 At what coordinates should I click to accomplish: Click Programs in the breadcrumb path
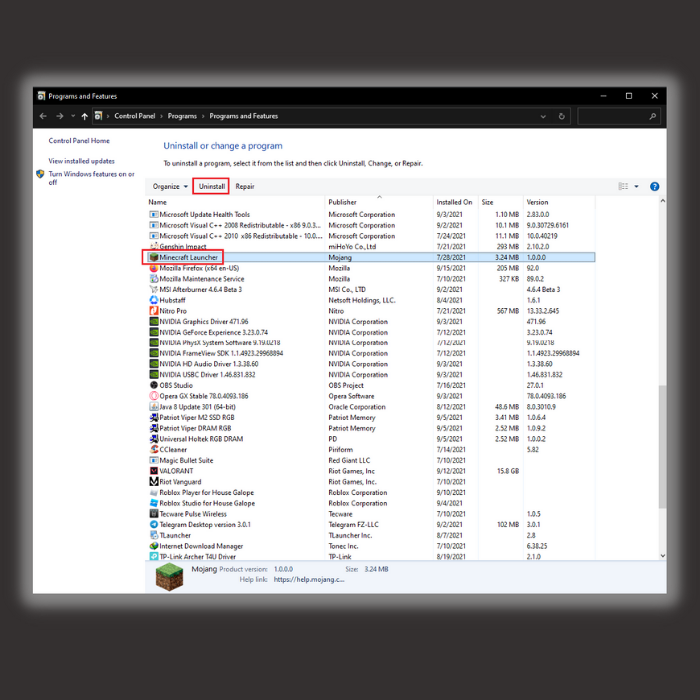click(x=182, y=116)
